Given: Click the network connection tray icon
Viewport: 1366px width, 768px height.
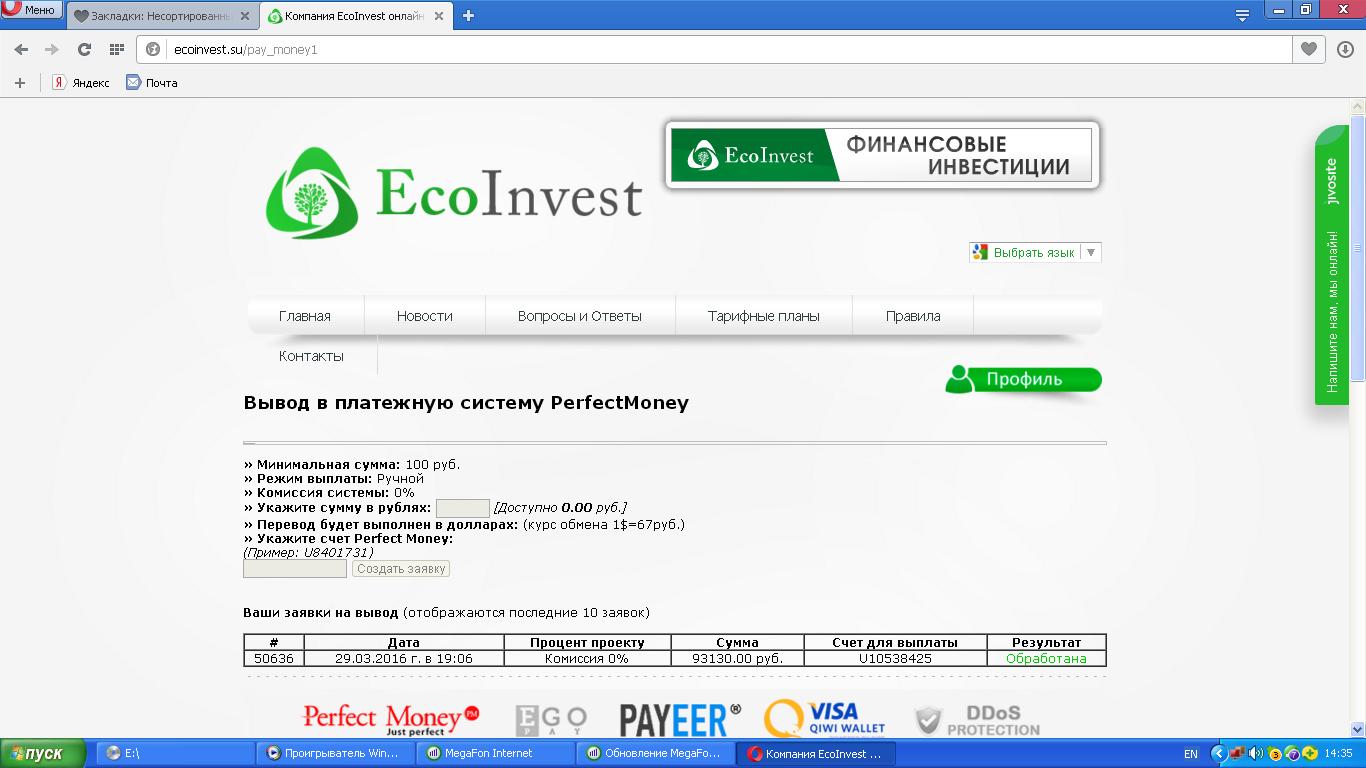Looking at the screenshot, I should pyautogui.click(x=1238, y=753).
